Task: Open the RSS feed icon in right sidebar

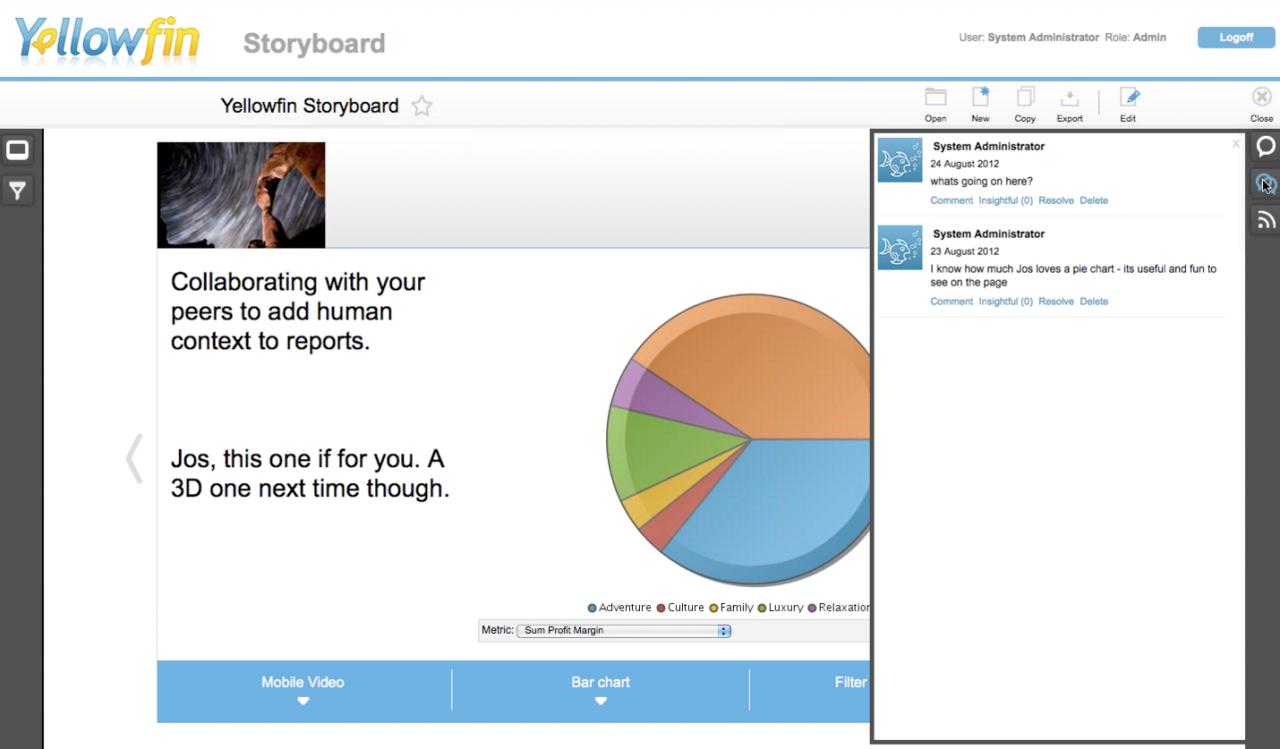Action: point(1265,220)
